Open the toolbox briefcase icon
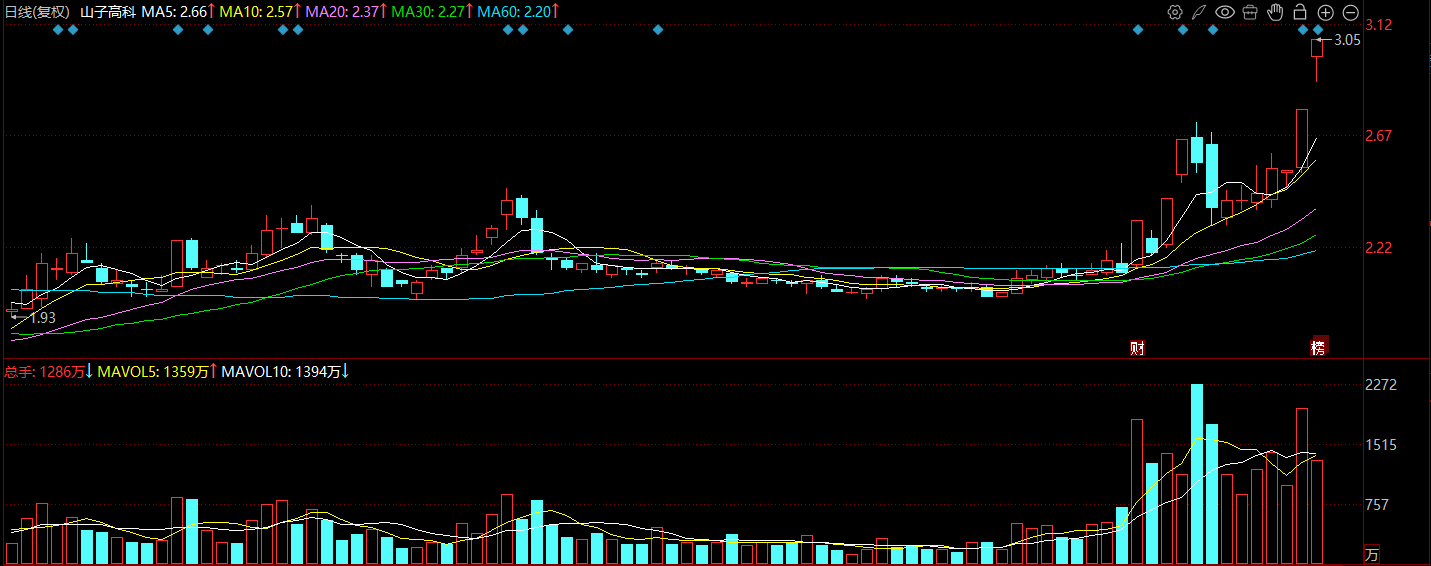Image resolution: width=1431 pixels, height=566 pixels. point(1250,12)
